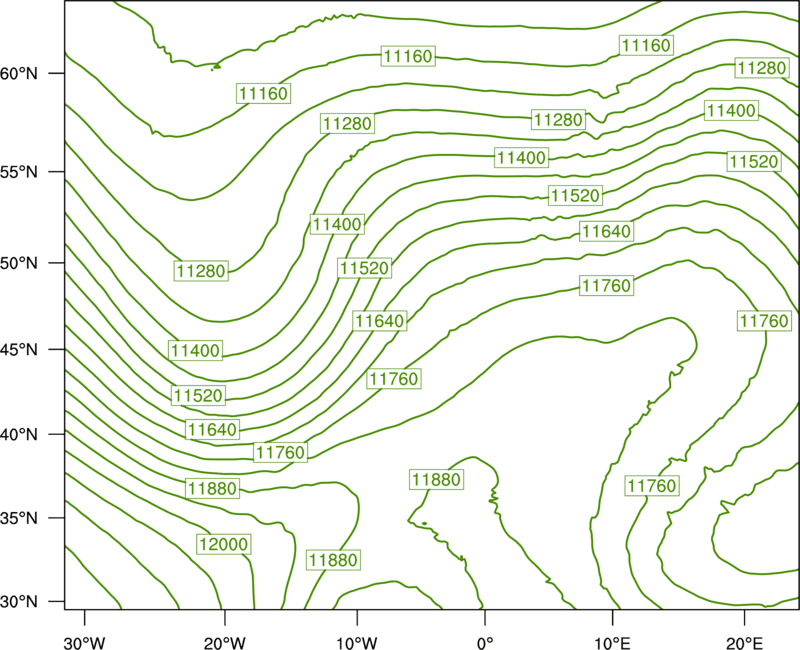Select the 45°N latitude tick label

pos(19,349)
